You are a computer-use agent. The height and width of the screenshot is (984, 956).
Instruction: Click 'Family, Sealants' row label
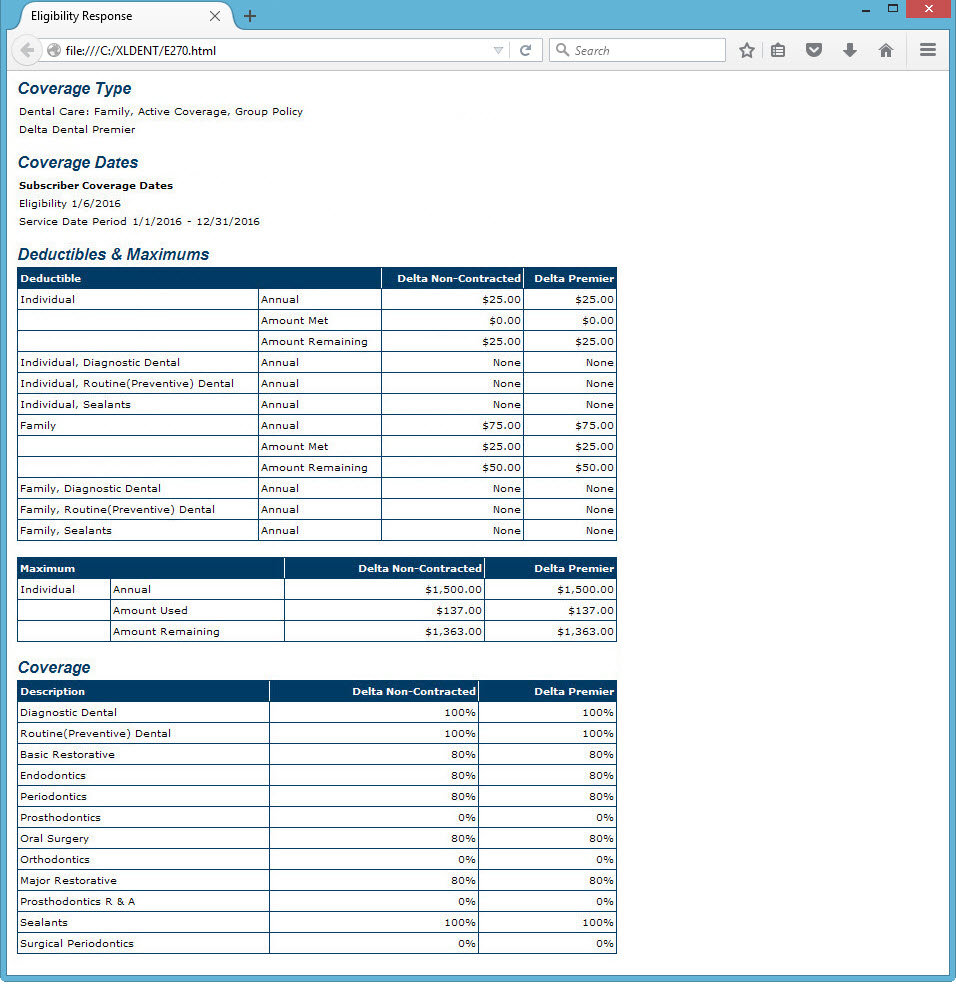tap(66, 531)
